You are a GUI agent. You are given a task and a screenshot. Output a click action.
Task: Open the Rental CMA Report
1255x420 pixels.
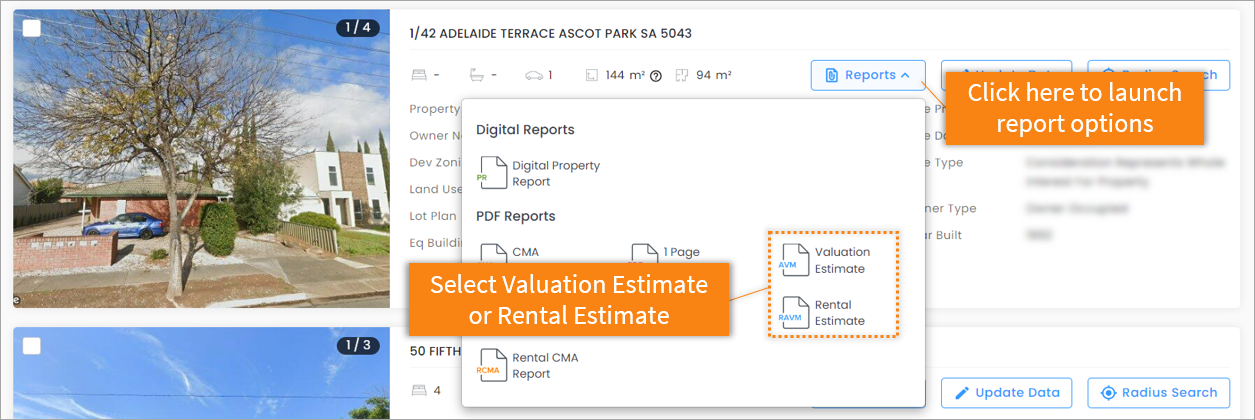pos(528,365)
